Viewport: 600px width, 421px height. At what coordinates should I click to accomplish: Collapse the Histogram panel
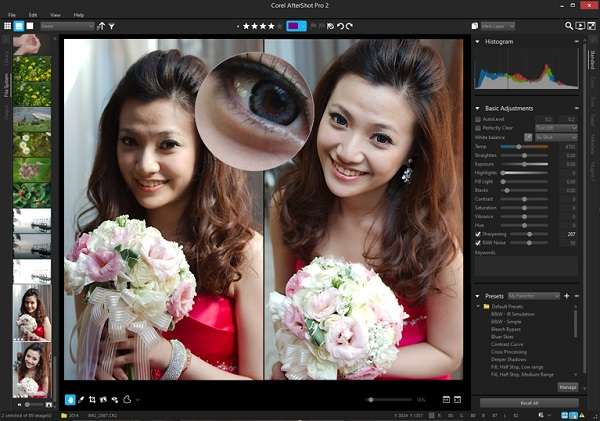click(477, 42)
